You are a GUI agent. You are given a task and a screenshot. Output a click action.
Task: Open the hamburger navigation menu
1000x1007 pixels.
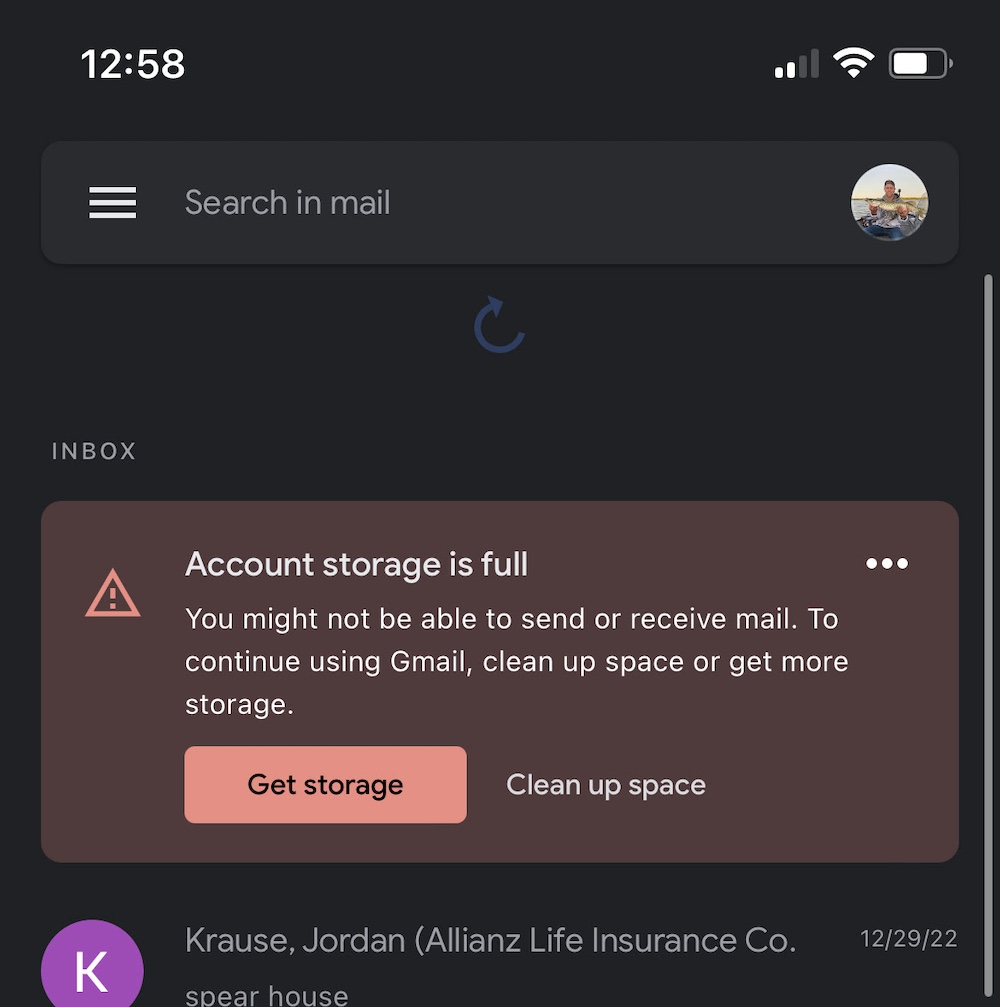coord(112,202)
